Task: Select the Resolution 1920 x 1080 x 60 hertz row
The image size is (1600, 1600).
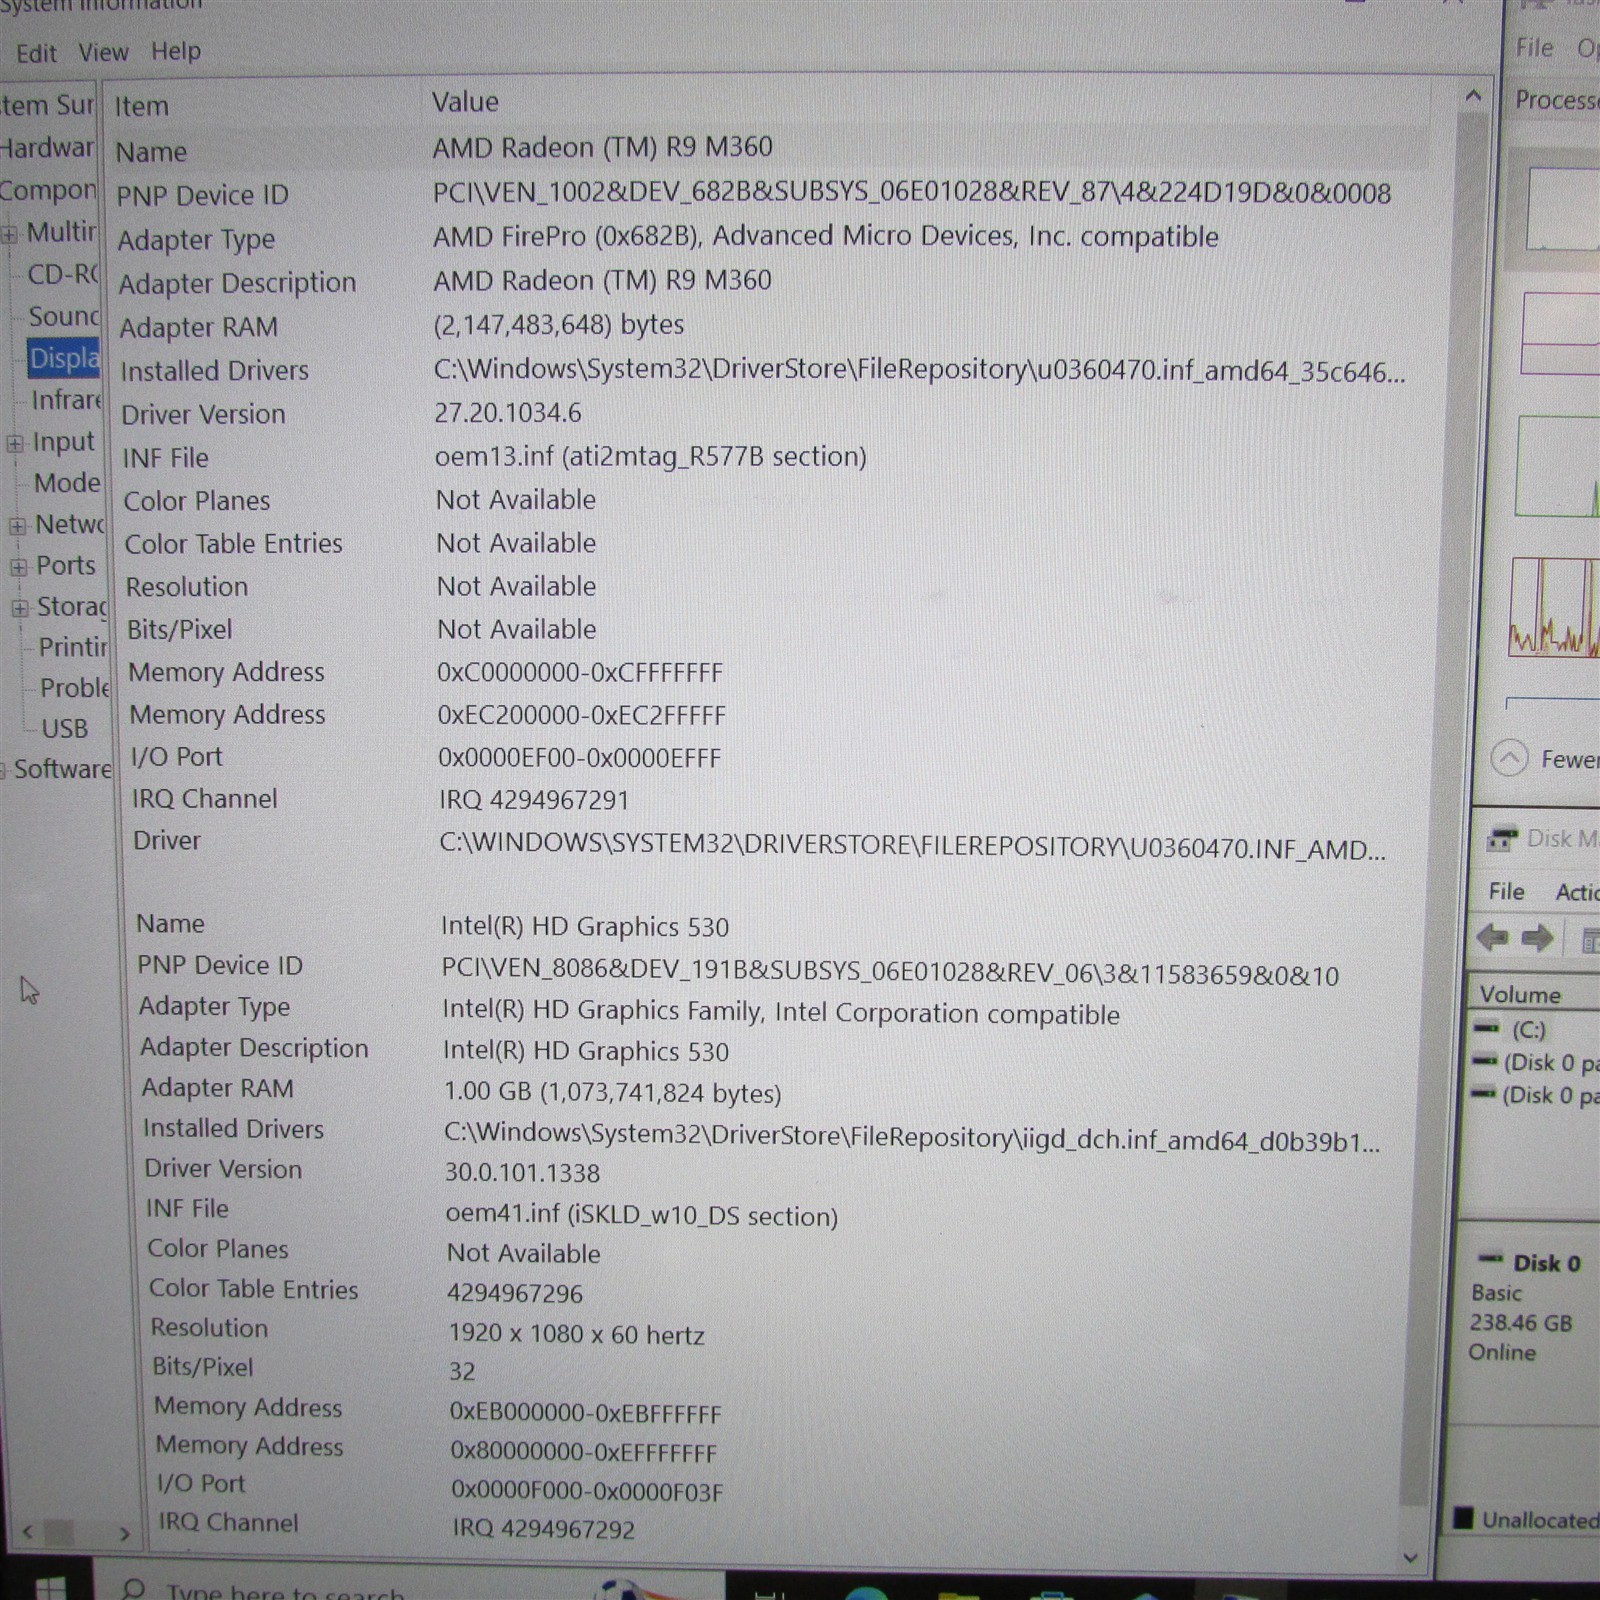Action: coord(780,1331)
